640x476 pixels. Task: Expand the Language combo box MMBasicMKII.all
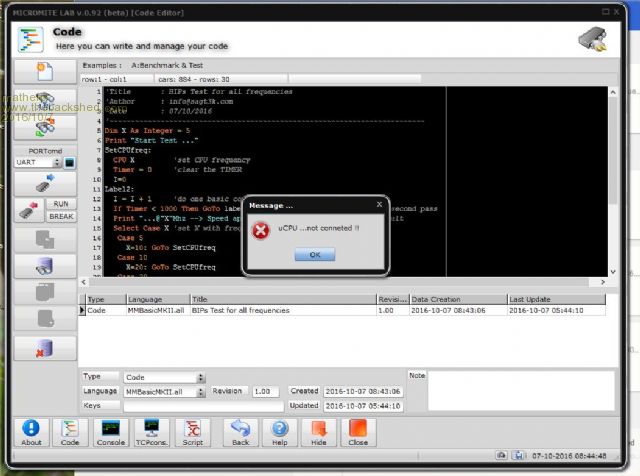pos(201,392)
